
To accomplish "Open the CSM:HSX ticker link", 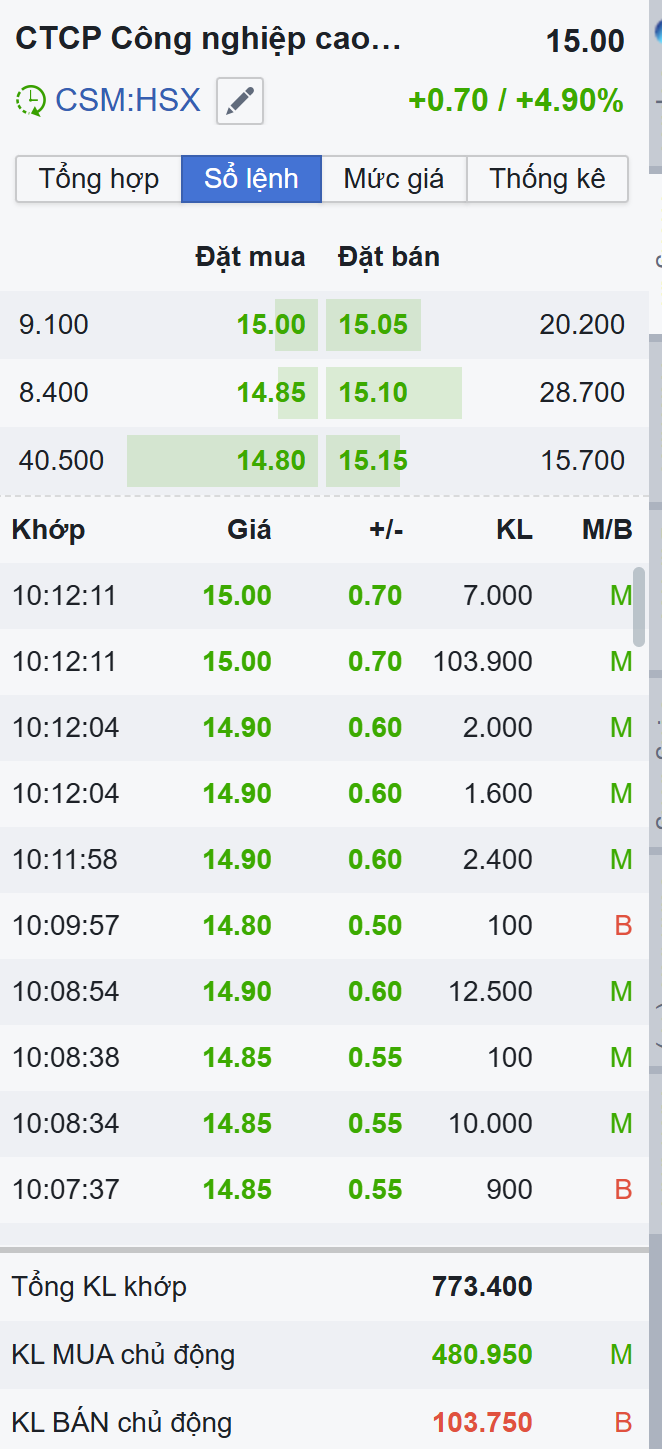I will click(128, 101).
